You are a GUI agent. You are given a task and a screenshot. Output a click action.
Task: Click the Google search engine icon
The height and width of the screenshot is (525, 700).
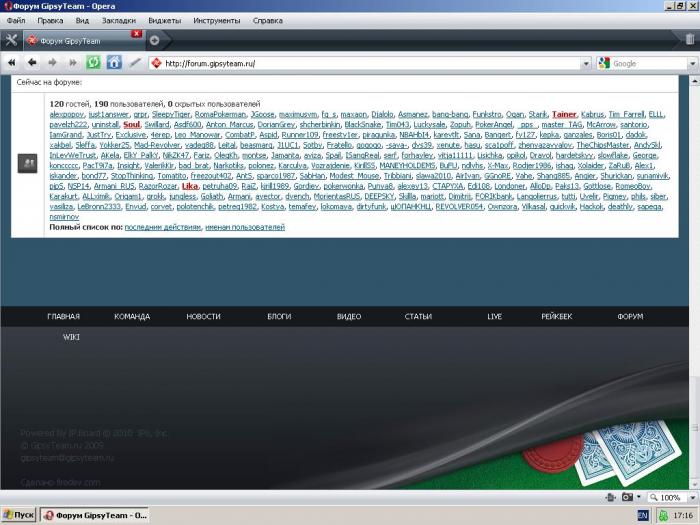coord(604,63)
